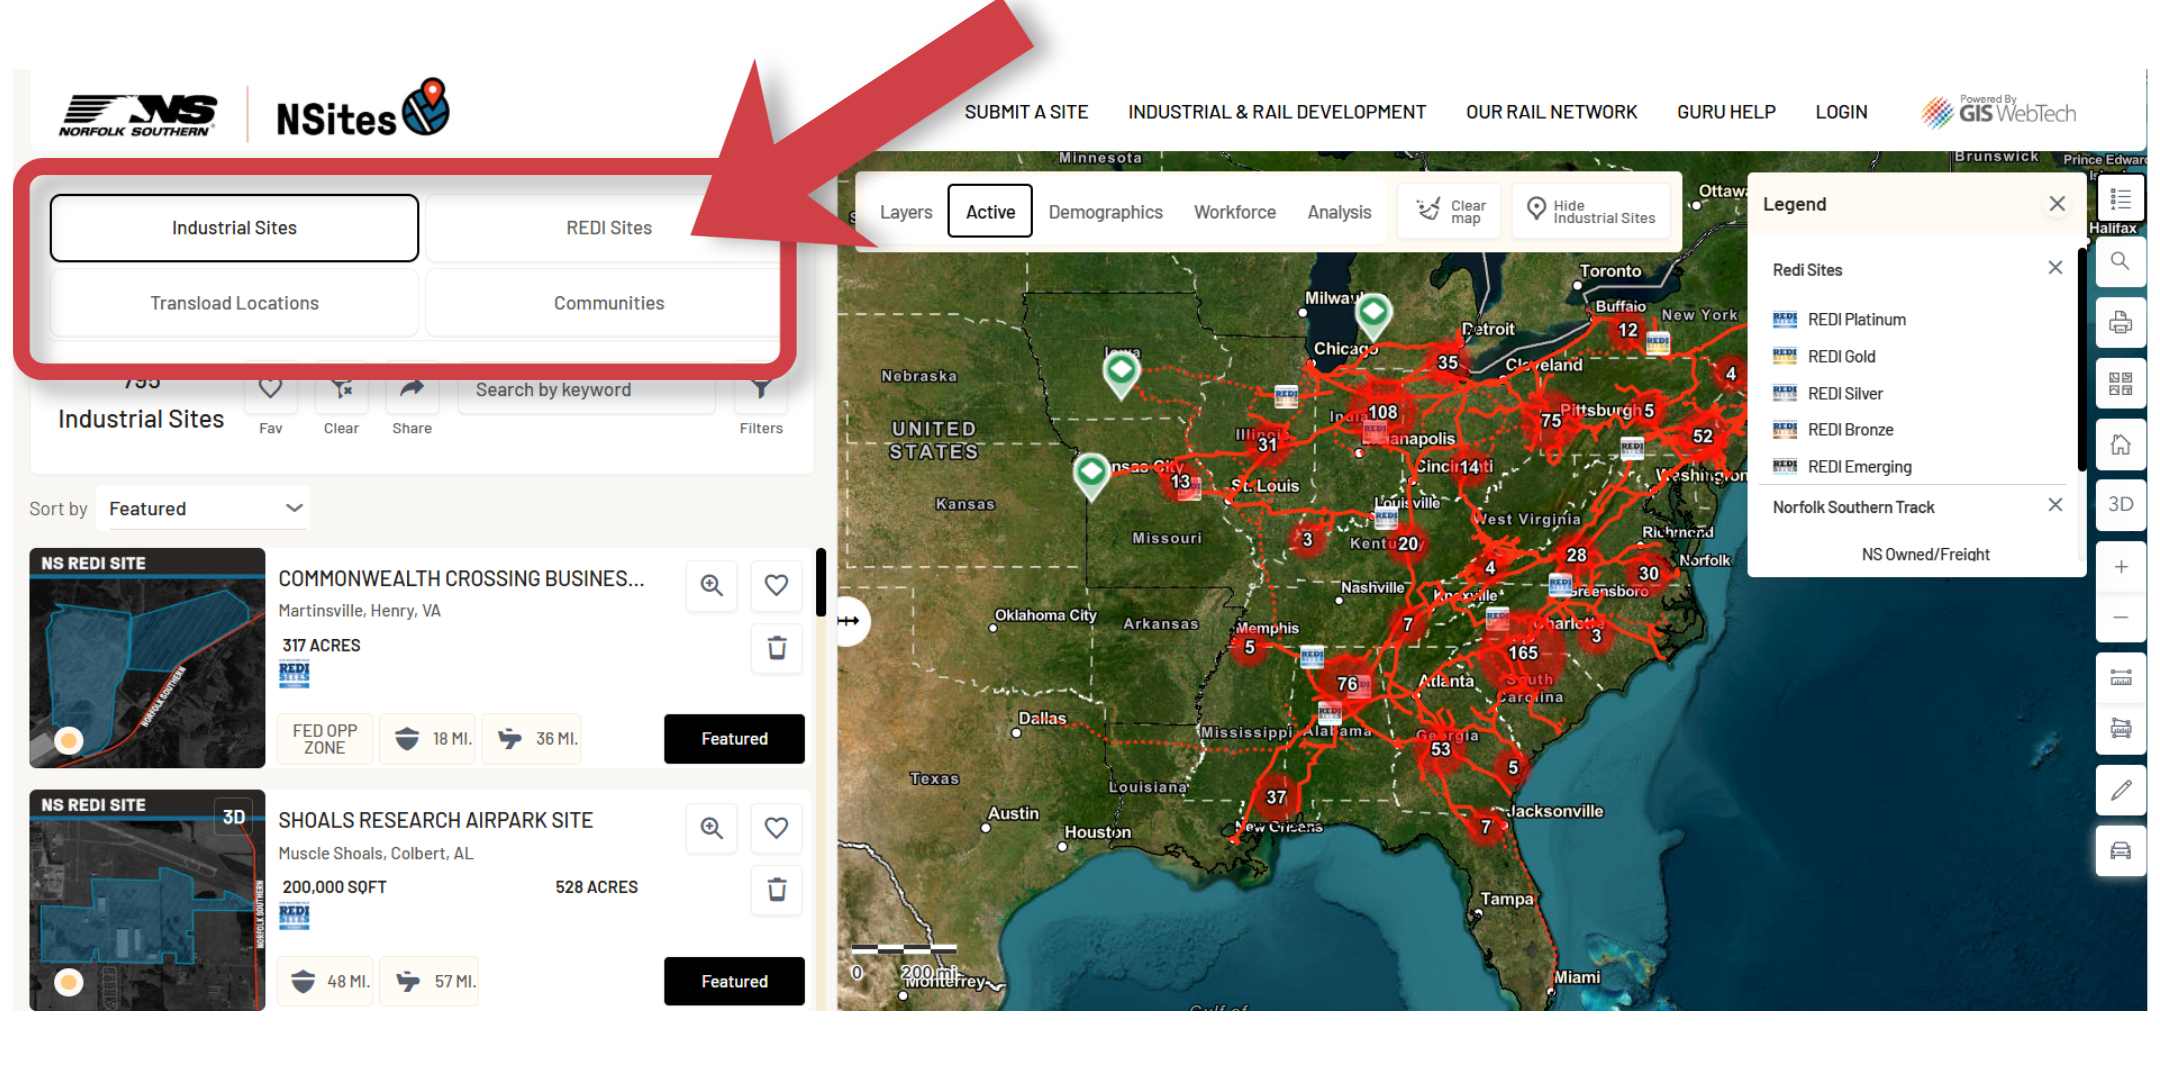
Task: Open the Fav favorites icon
Action: click(x=270, y=389)
